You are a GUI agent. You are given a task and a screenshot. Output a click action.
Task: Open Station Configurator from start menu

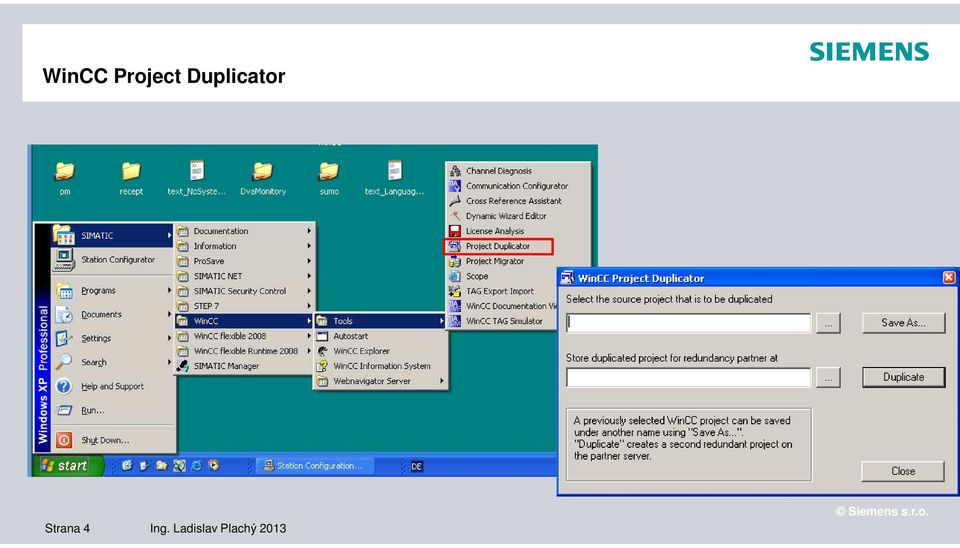click(112, 260)
